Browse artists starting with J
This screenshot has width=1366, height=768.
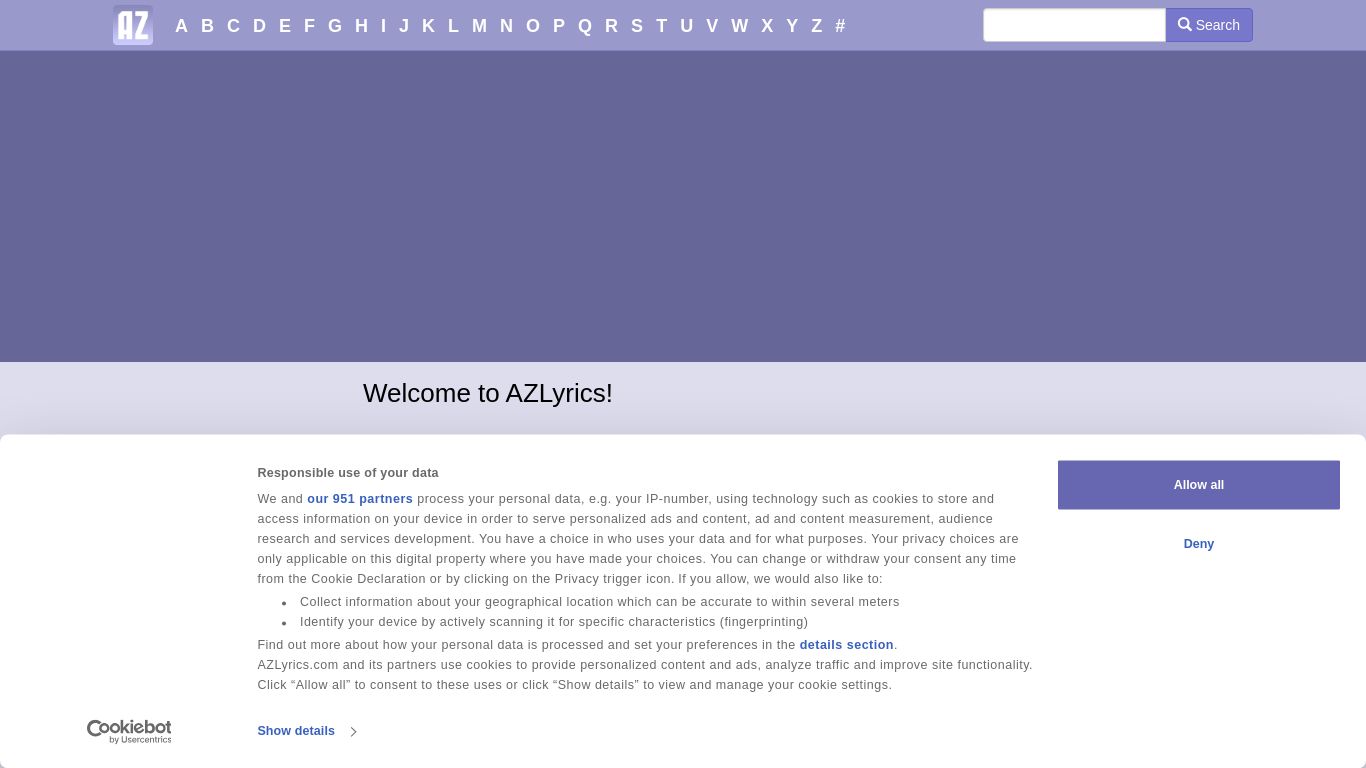coord(404,26)
